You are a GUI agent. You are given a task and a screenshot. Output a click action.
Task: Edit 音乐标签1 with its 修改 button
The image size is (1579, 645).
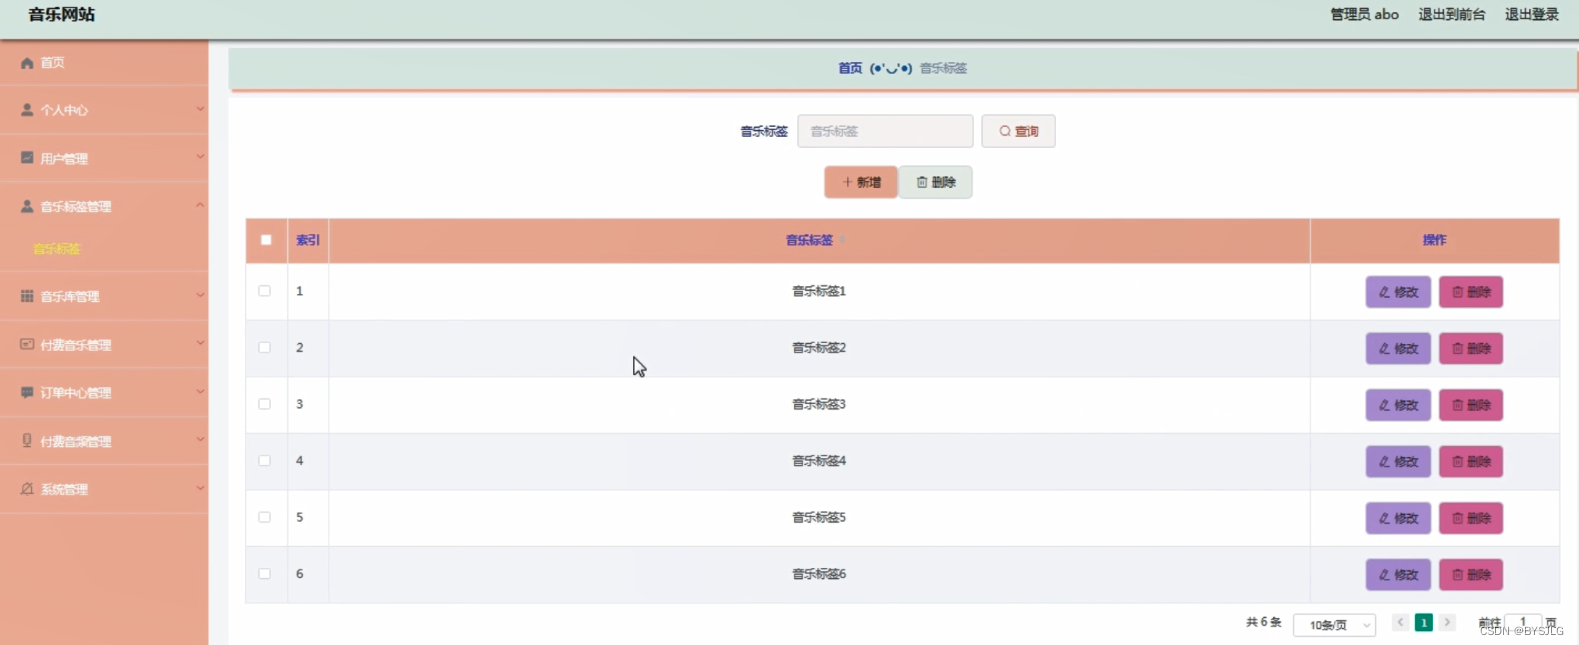pos(1398,292)
